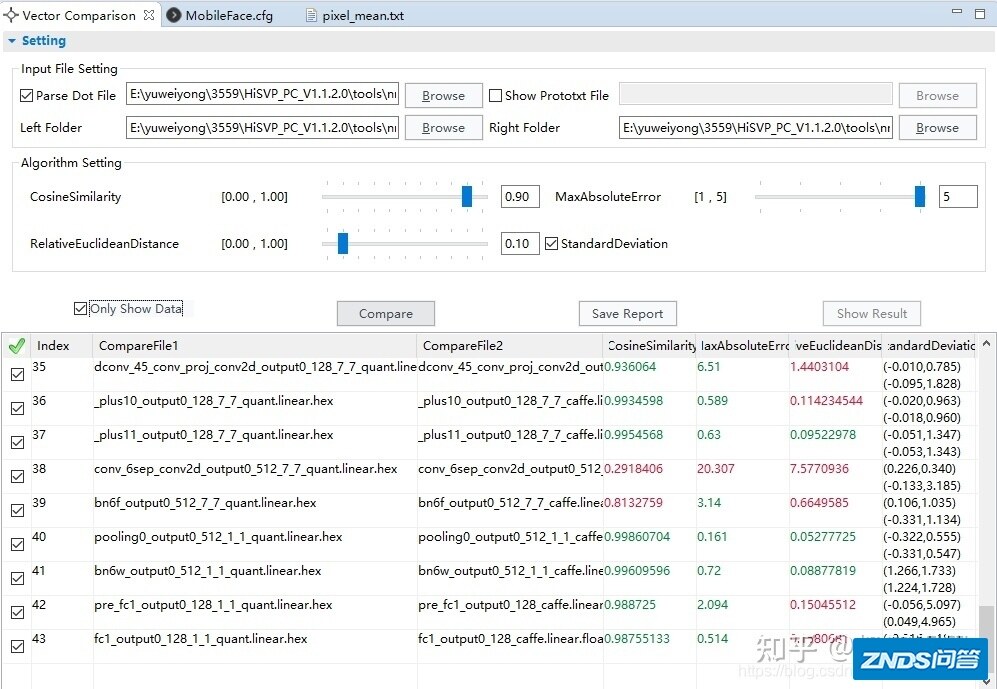Viewport: 997px width, 689px height.
Task: Uncheck row 42 checkbox
Action: pyautogui.click(x=18, y=612)
